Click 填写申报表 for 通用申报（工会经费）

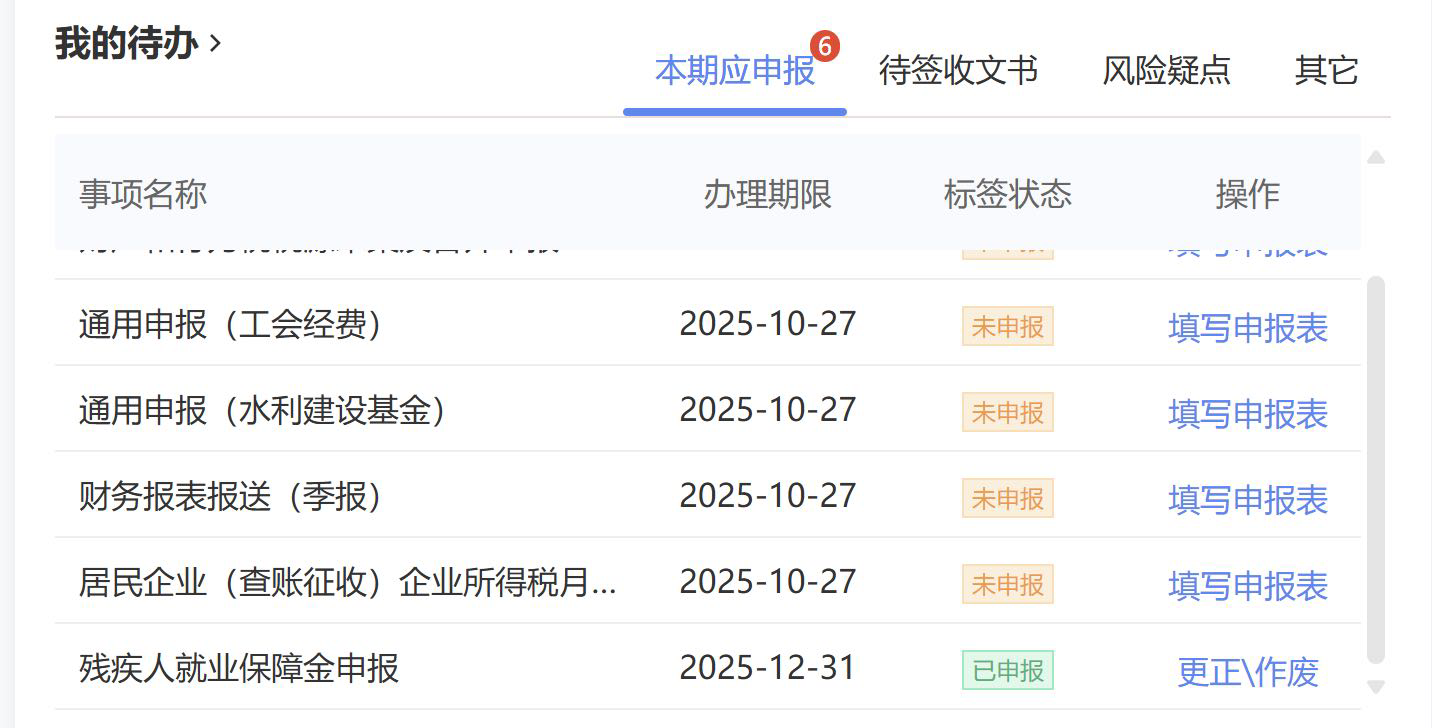[x=1247, y=328]
